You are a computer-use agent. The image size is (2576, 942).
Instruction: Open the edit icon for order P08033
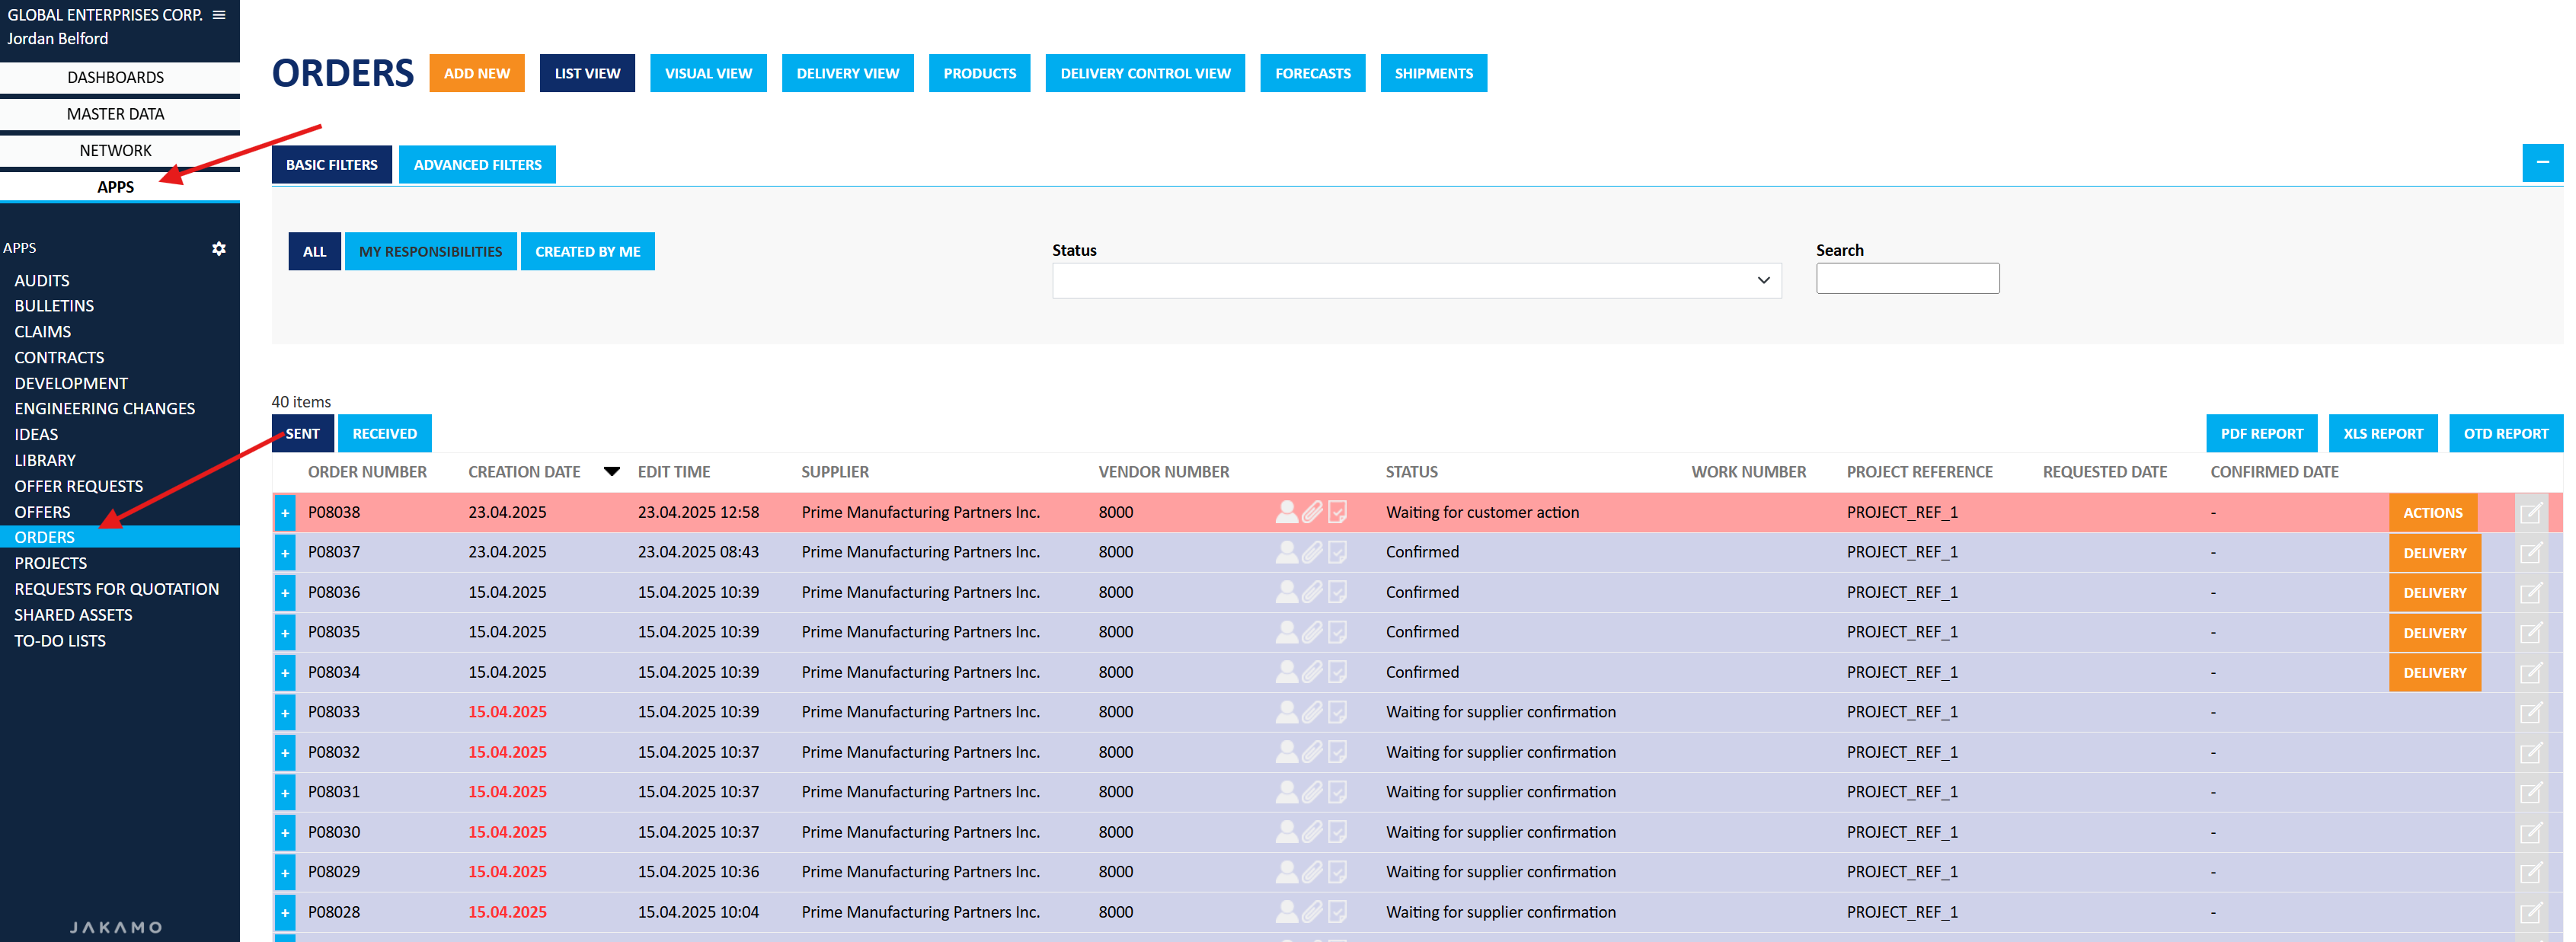click(2530, 713)
